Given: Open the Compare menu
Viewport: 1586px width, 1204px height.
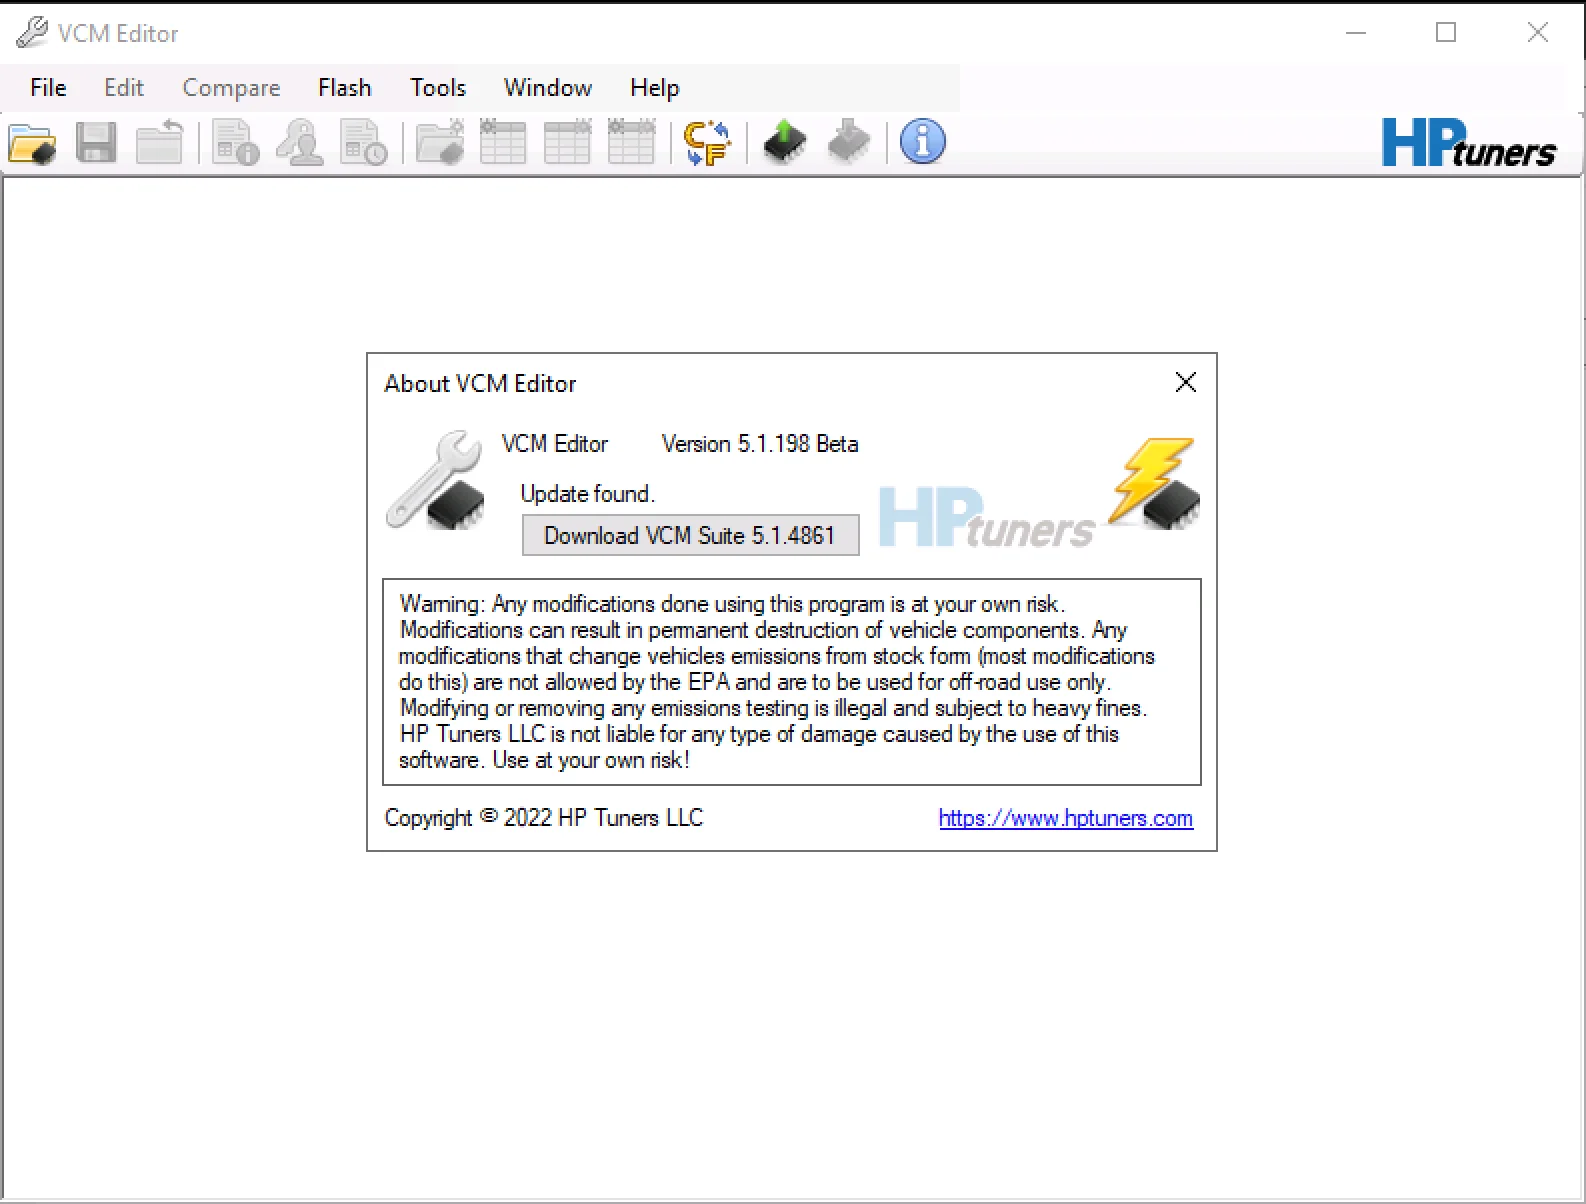Looking at the screenshot, I should 231,88.
